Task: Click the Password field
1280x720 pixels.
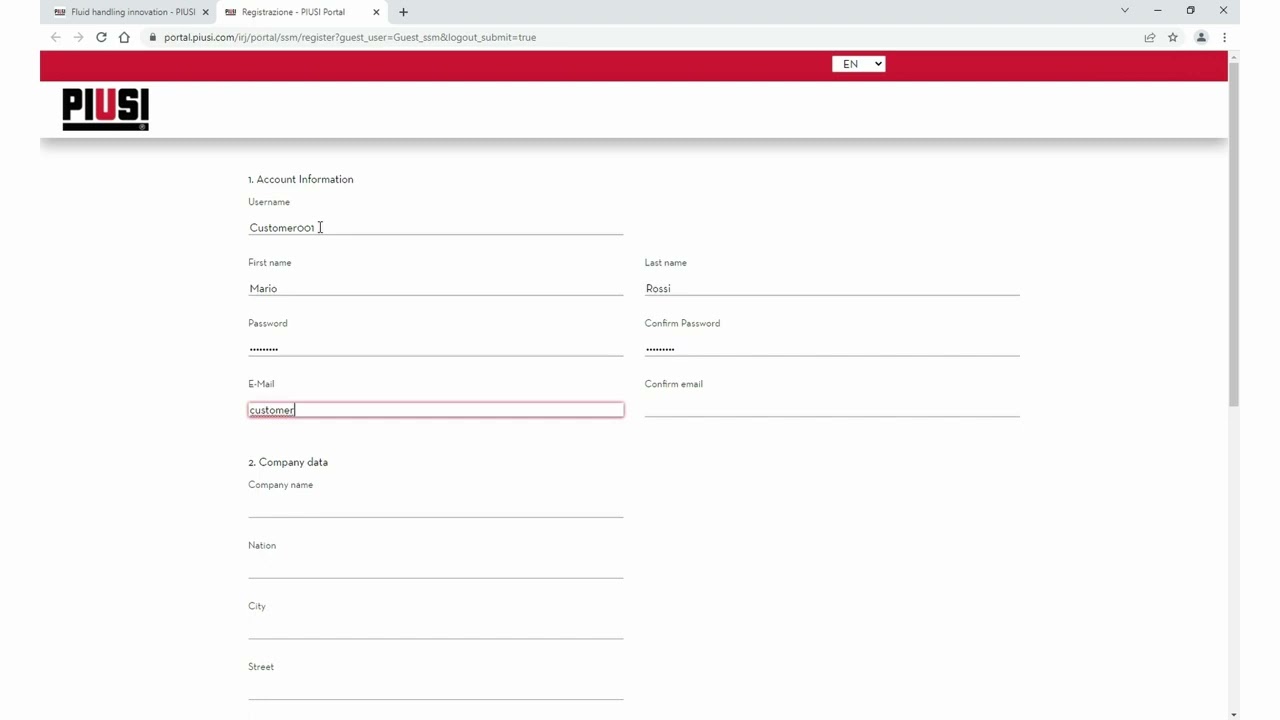Action: coord(435,349)
